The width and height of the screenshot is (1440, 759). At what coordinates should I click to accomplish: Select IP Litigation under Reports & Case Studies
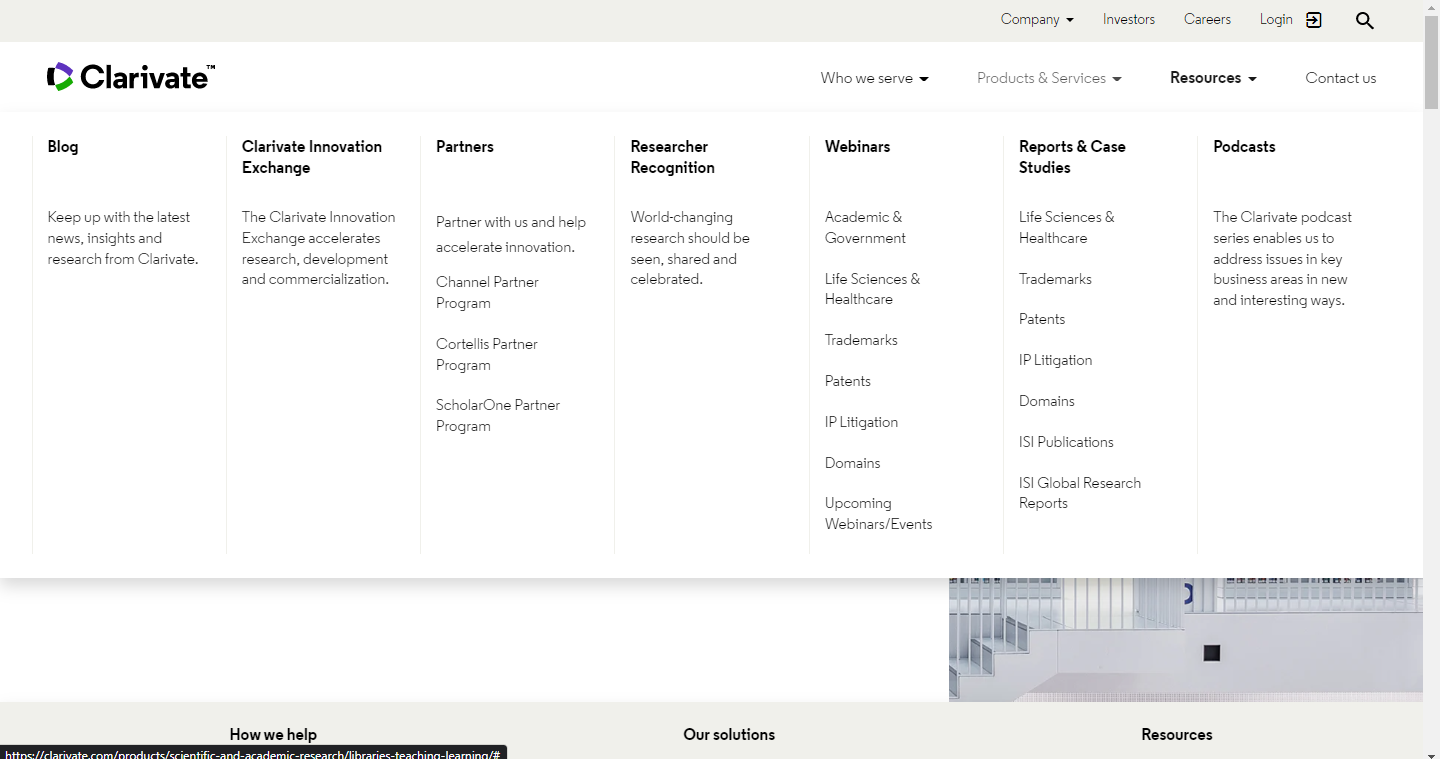[1055, 360]
